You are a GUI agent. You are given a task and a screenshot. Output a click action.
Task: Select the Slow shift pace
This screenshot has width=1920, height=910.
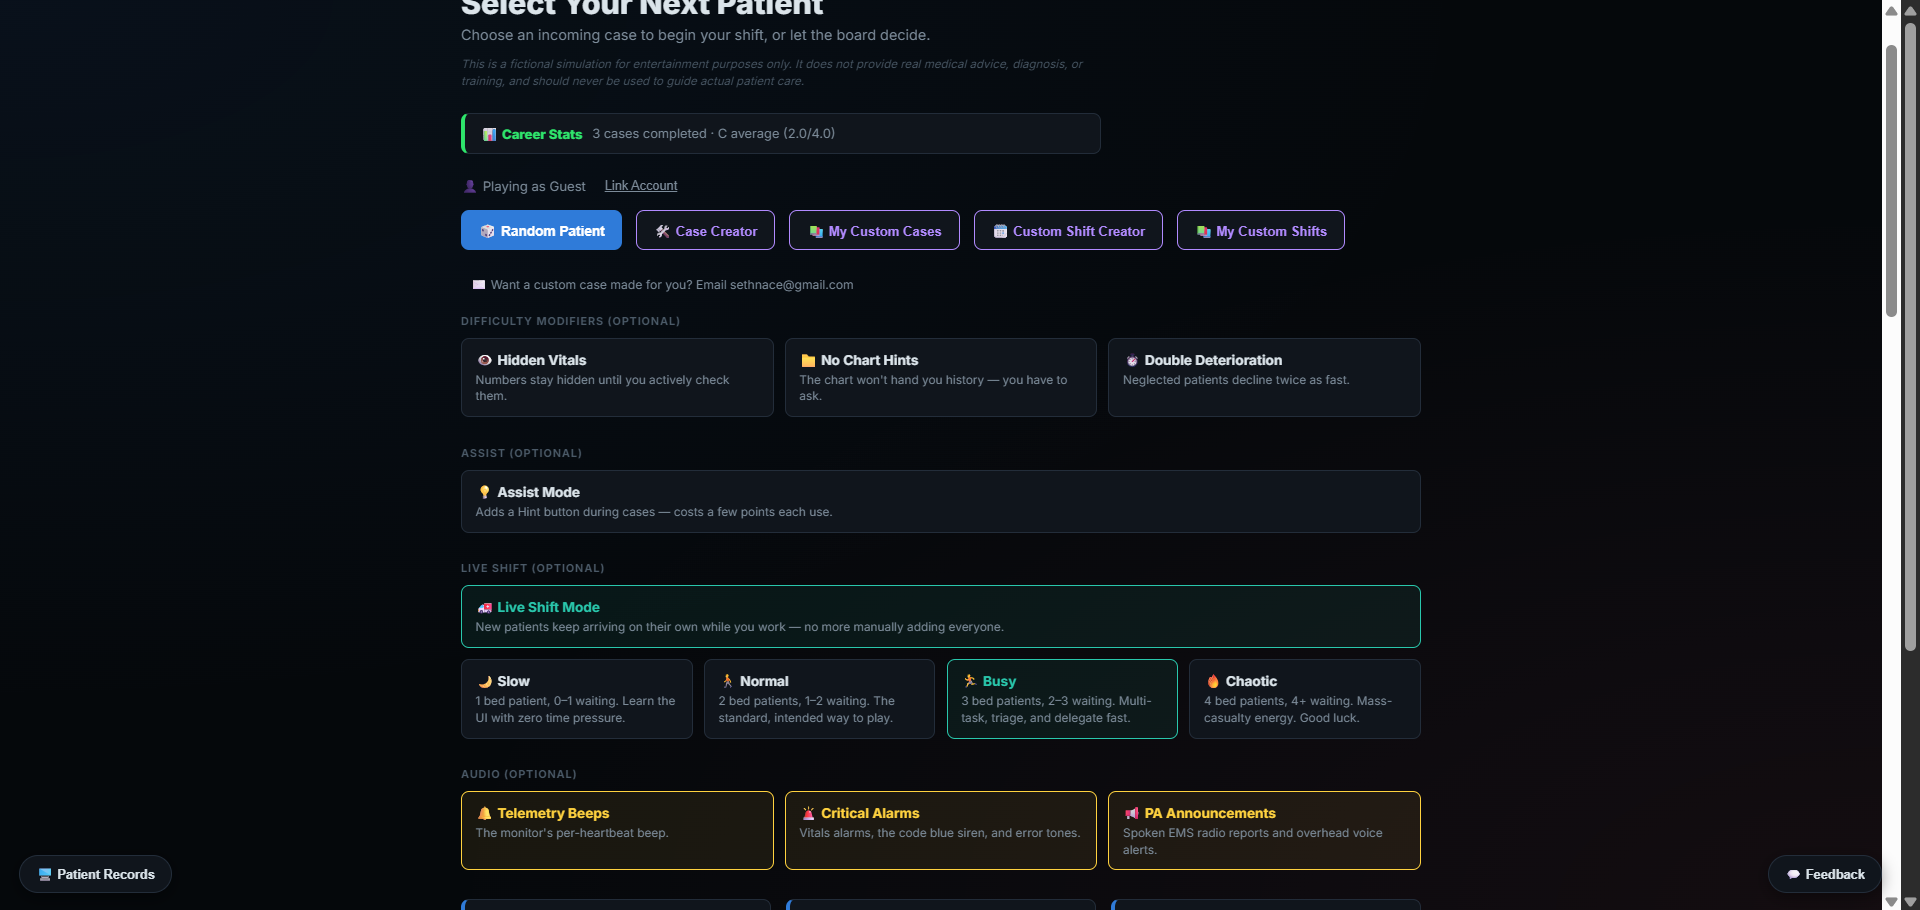point(576,698)
